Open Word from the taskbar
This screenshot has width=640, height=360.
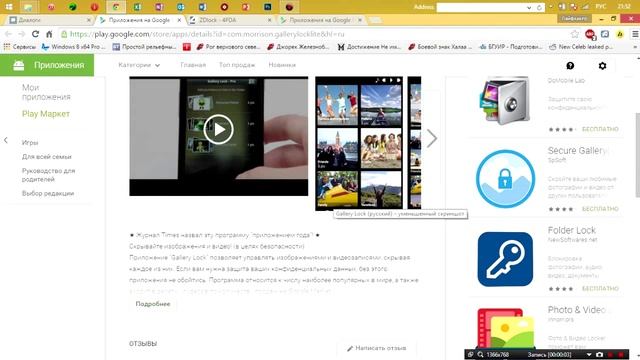202,7
